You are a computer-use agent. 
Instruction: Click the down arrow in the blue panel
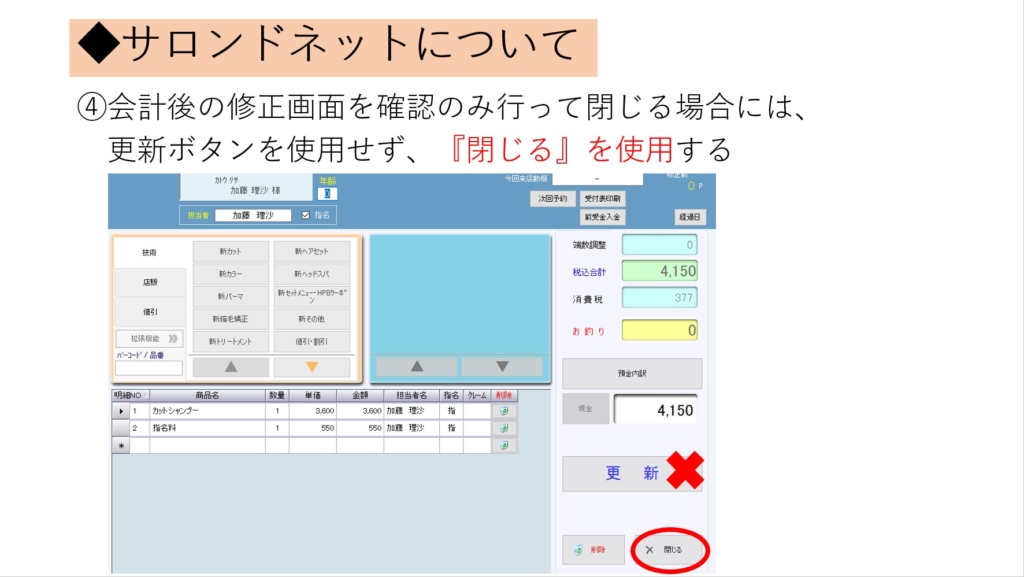click(x=502, y=367)
